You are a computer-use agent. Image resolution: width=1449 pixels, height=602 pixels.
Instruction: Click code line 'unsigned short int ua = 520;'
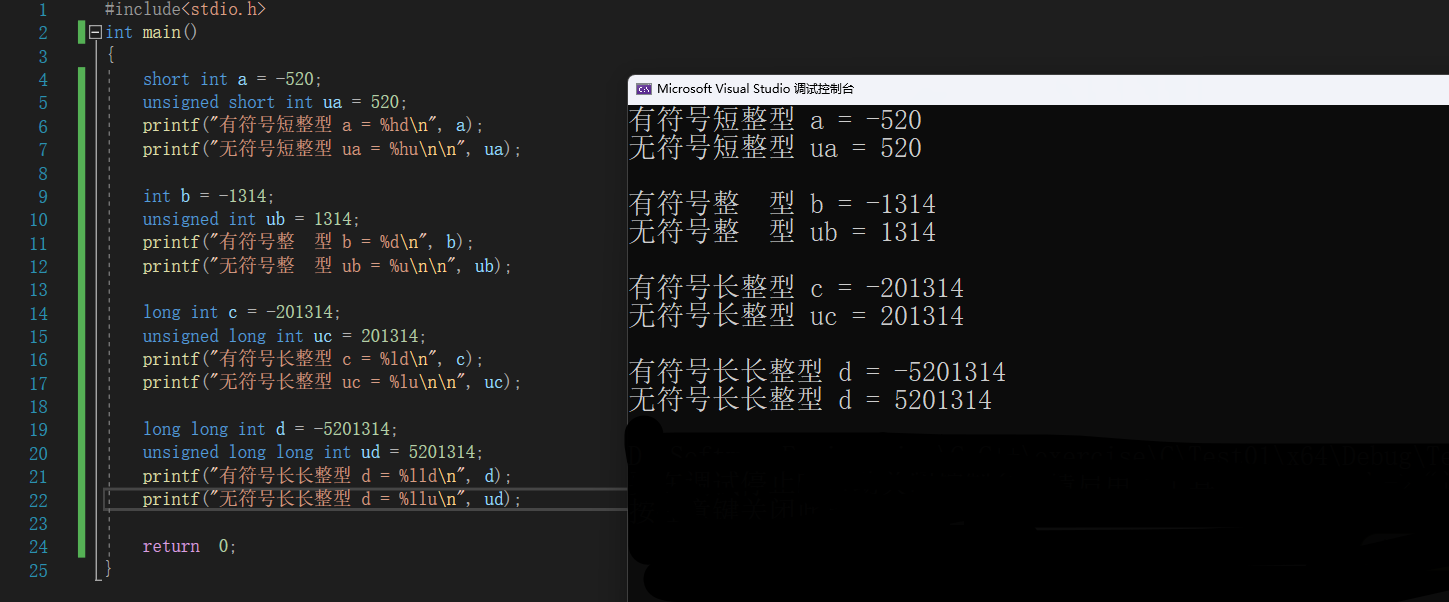pos(275,102)
